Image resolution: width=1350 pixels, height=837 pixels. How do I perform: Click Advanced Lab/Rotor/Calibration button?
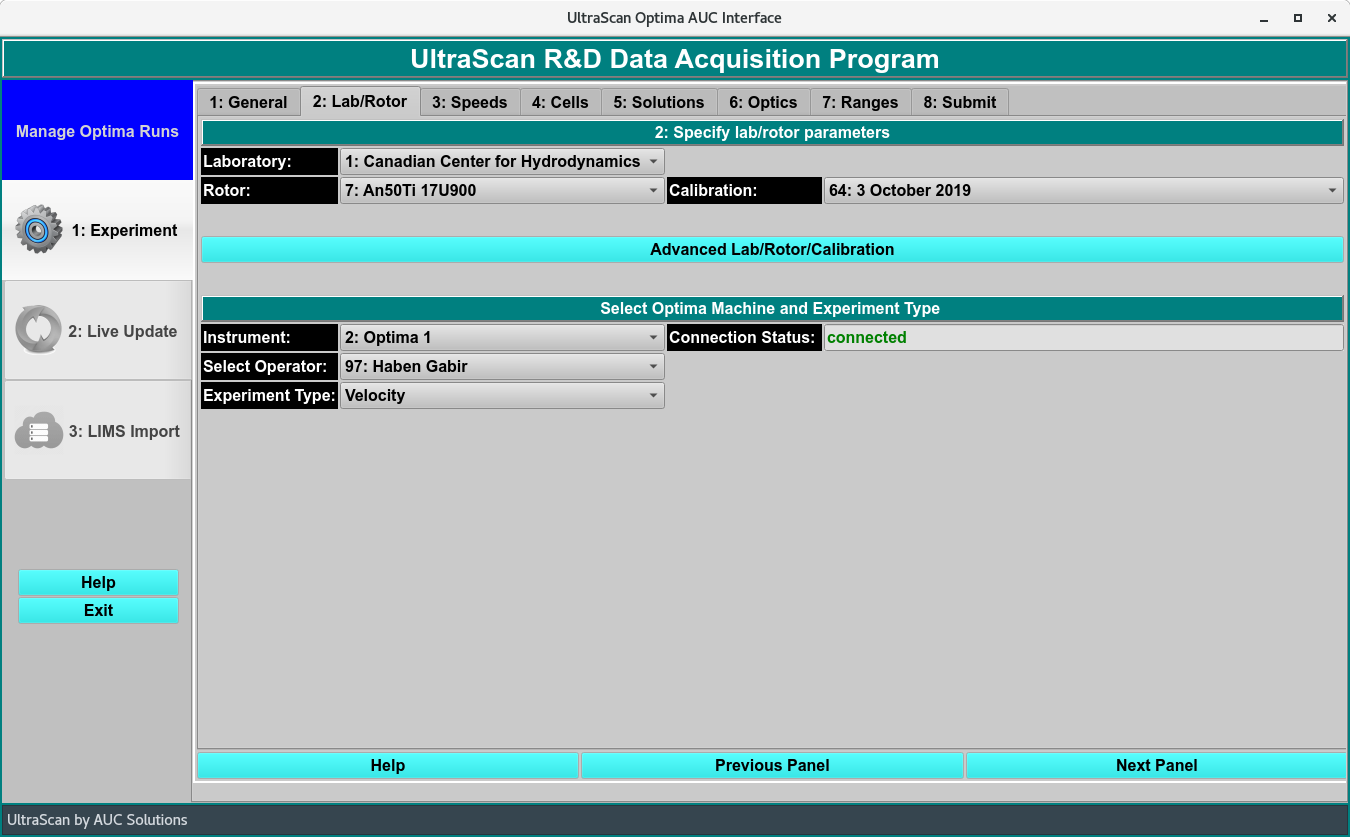coord(771,249)
